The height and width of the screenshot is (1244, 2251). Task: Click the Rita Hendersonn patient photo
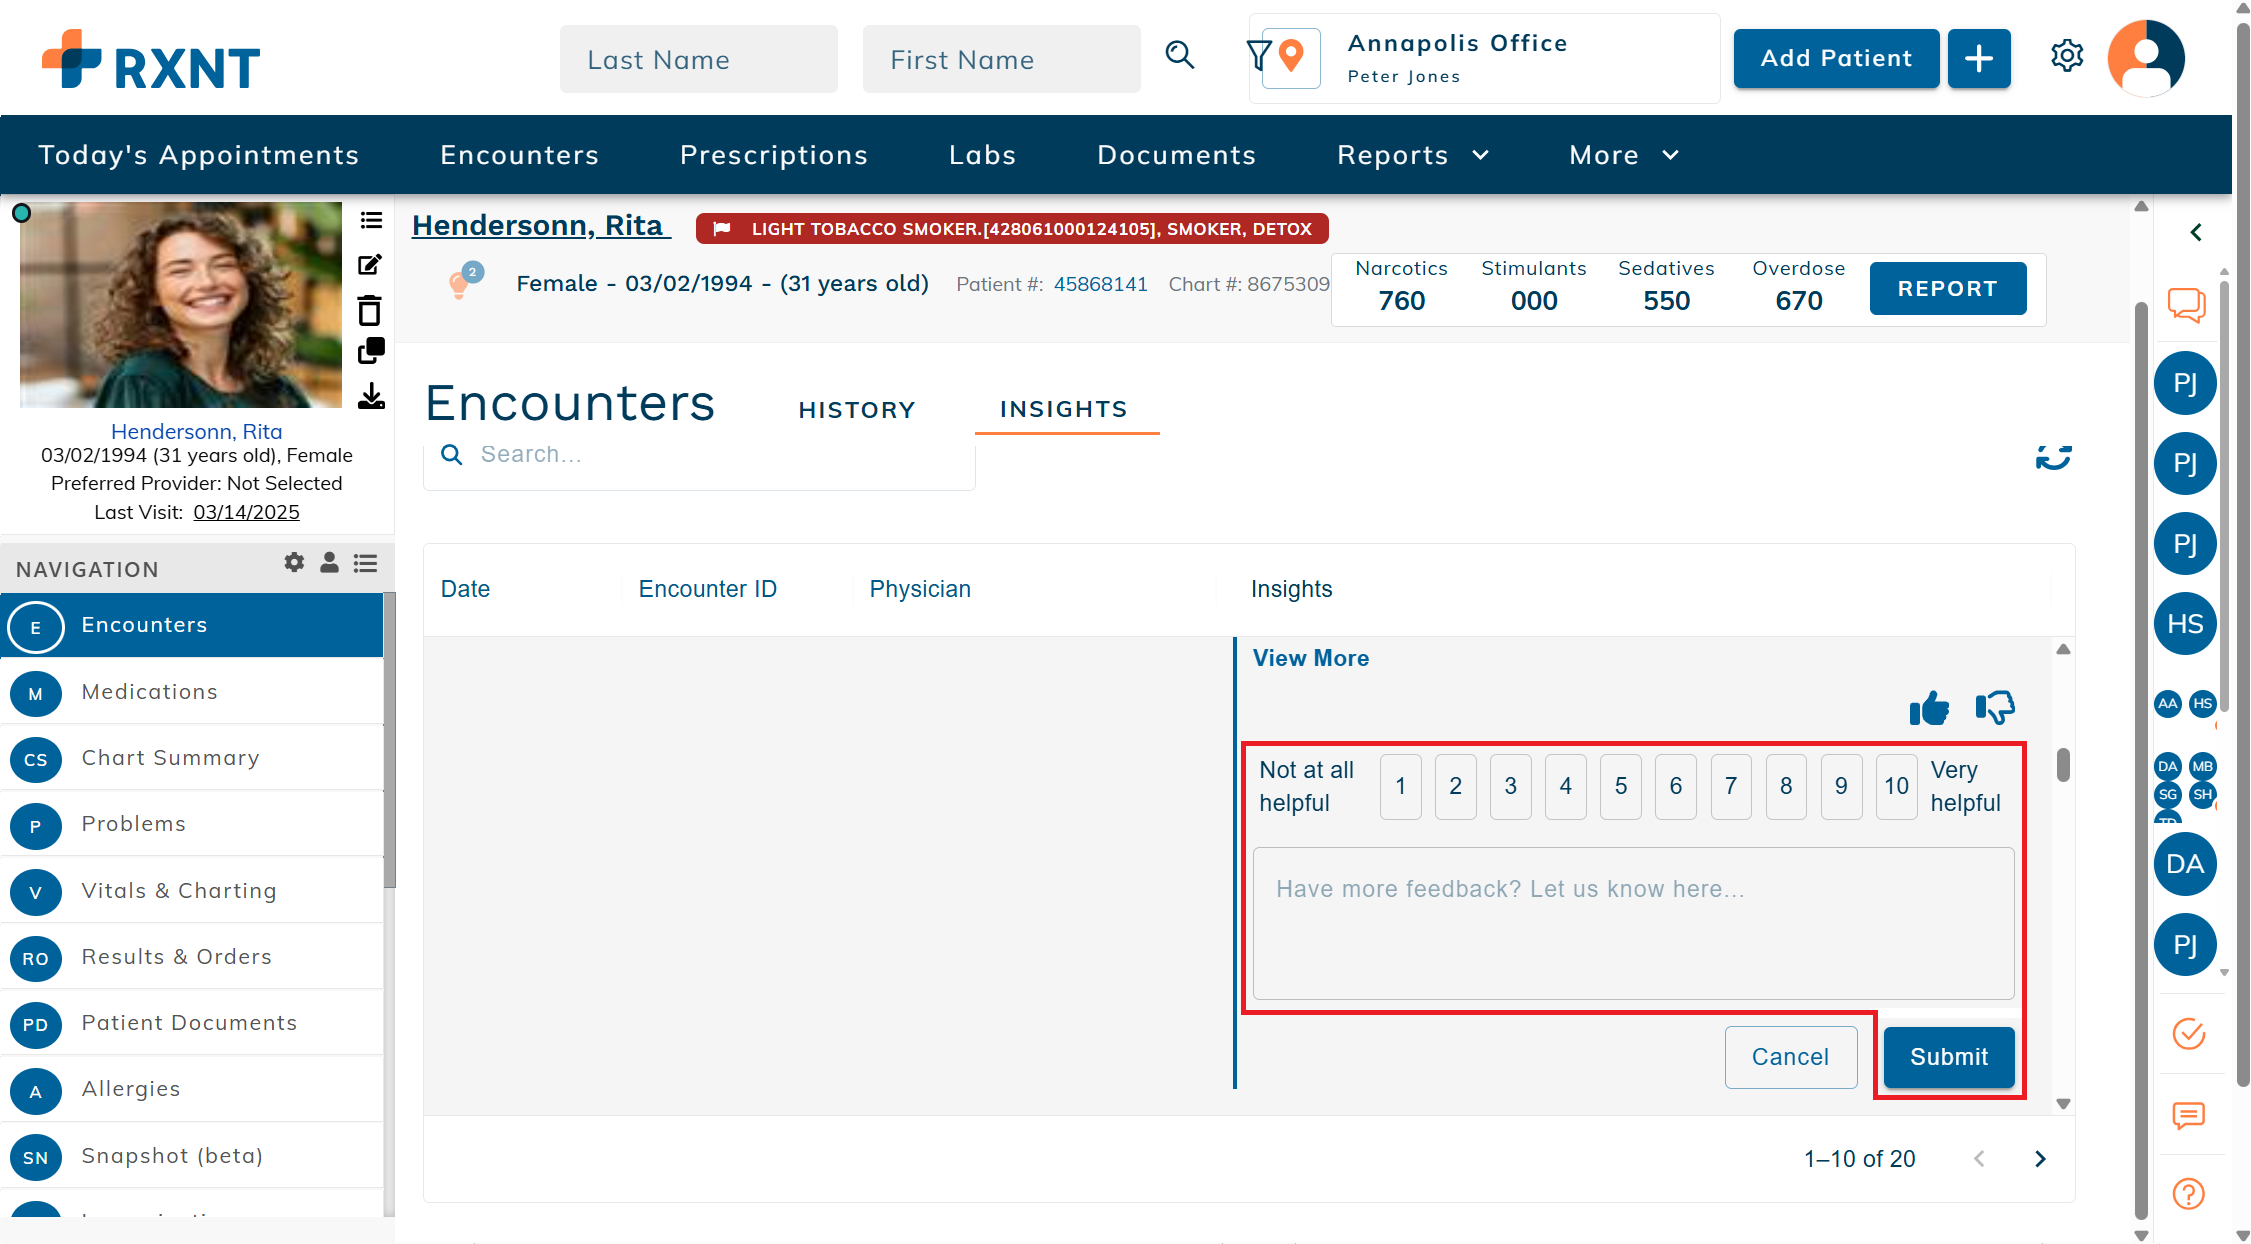click(x=181, y=305)
